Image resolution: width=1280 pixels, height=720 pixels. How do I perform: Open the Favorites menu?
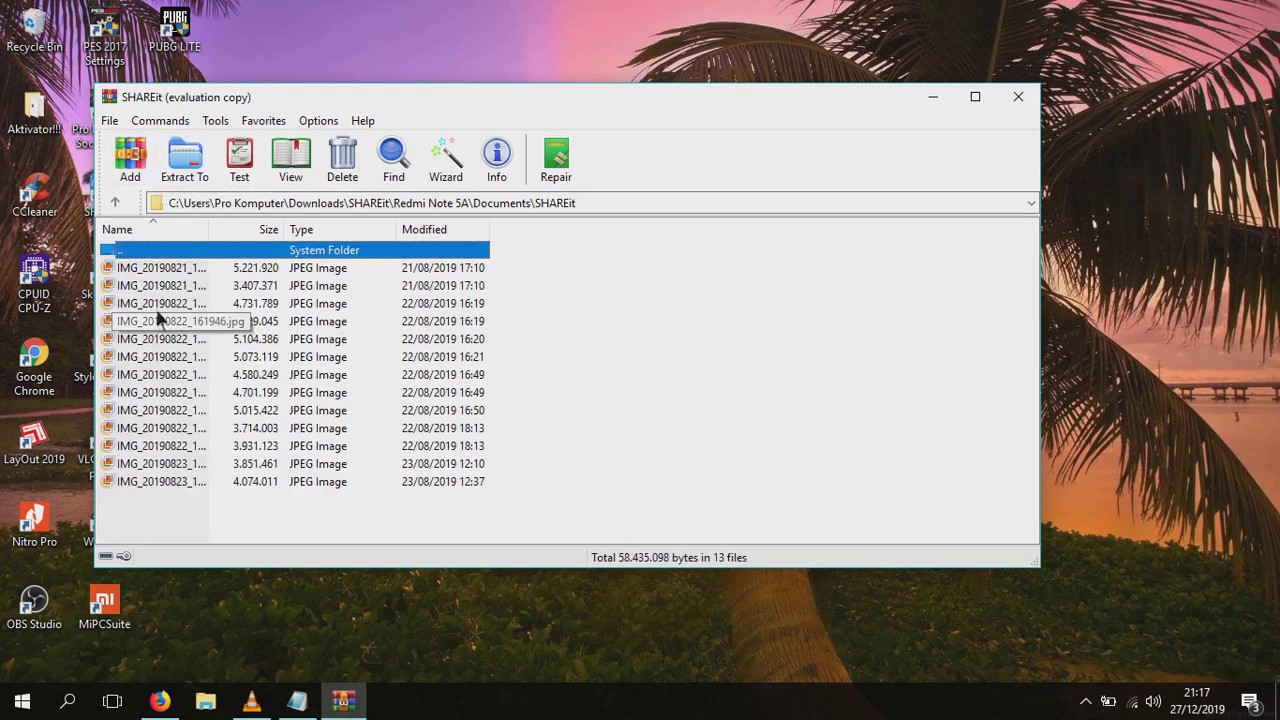point(263,121)
